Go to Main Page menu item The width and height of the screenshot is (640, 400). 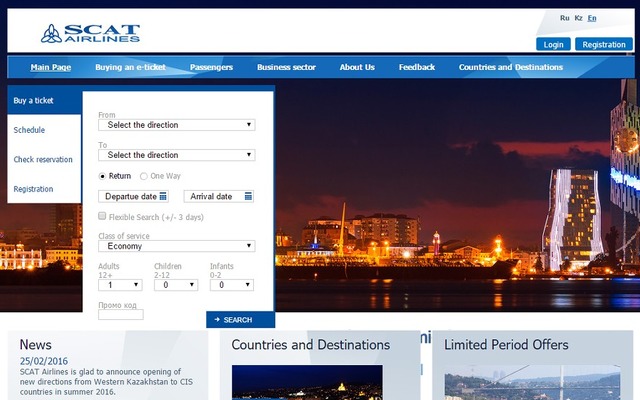tap(51, 67)
